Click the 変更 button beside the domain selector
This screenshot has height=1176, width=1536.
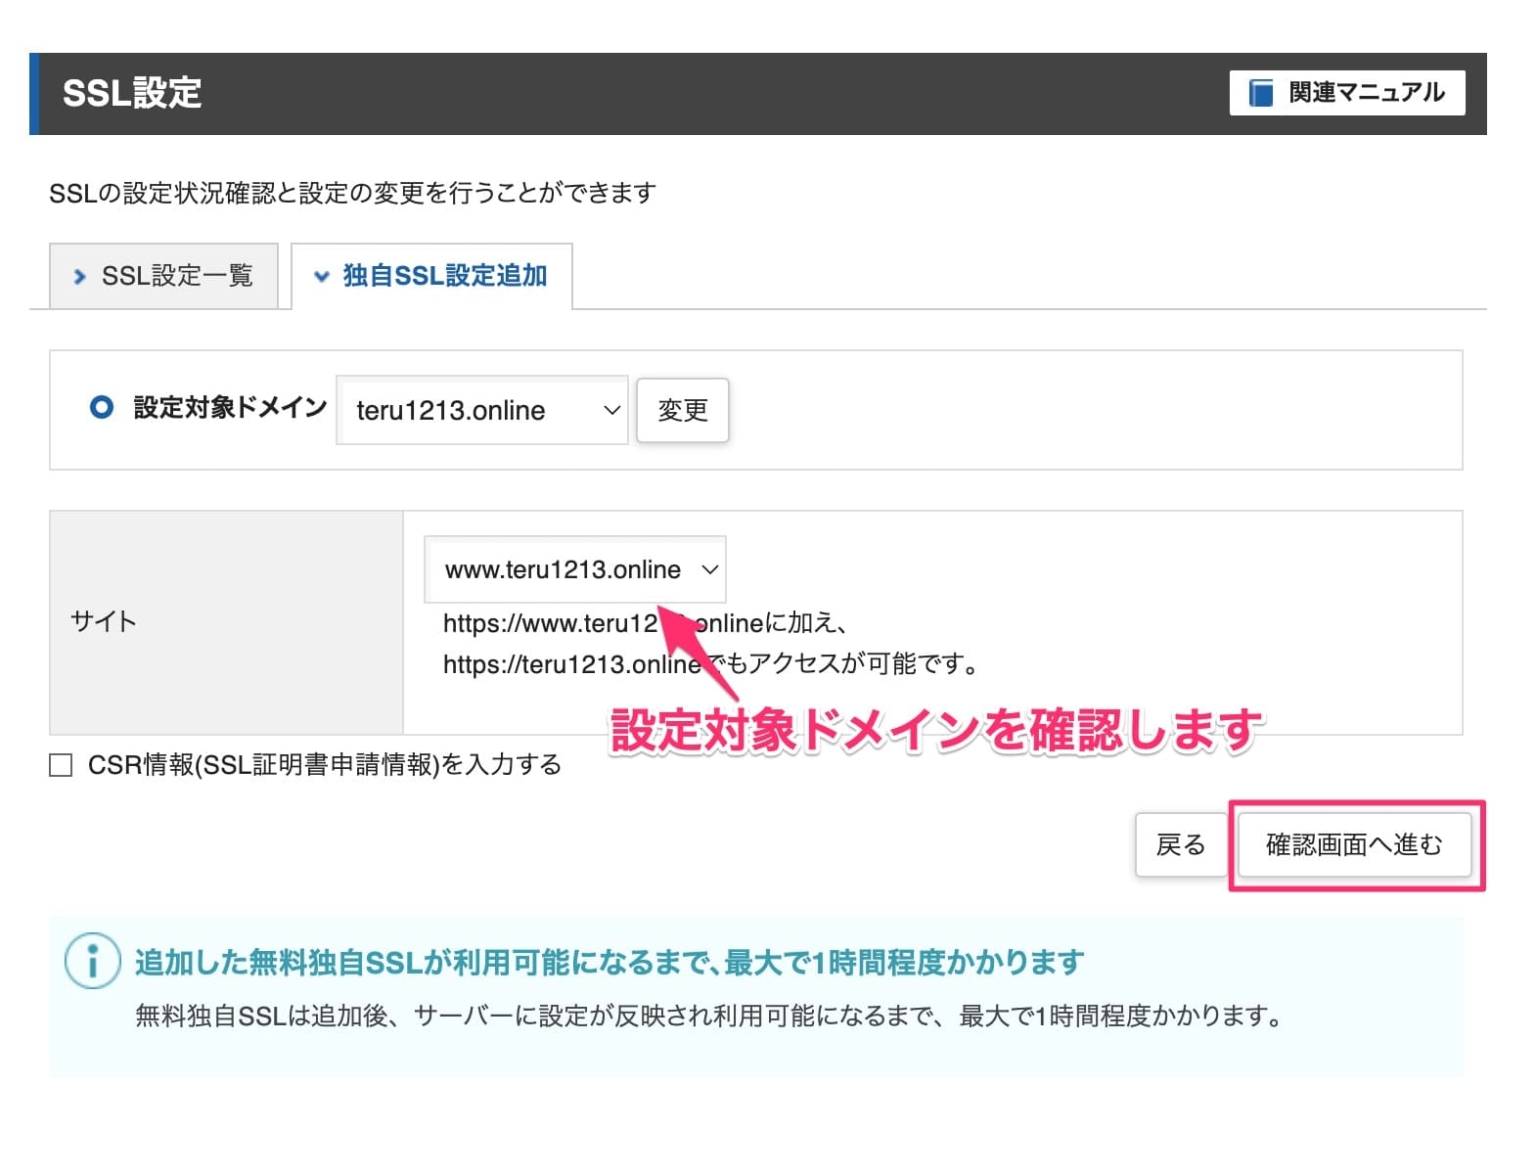click(x=682, y=410)
